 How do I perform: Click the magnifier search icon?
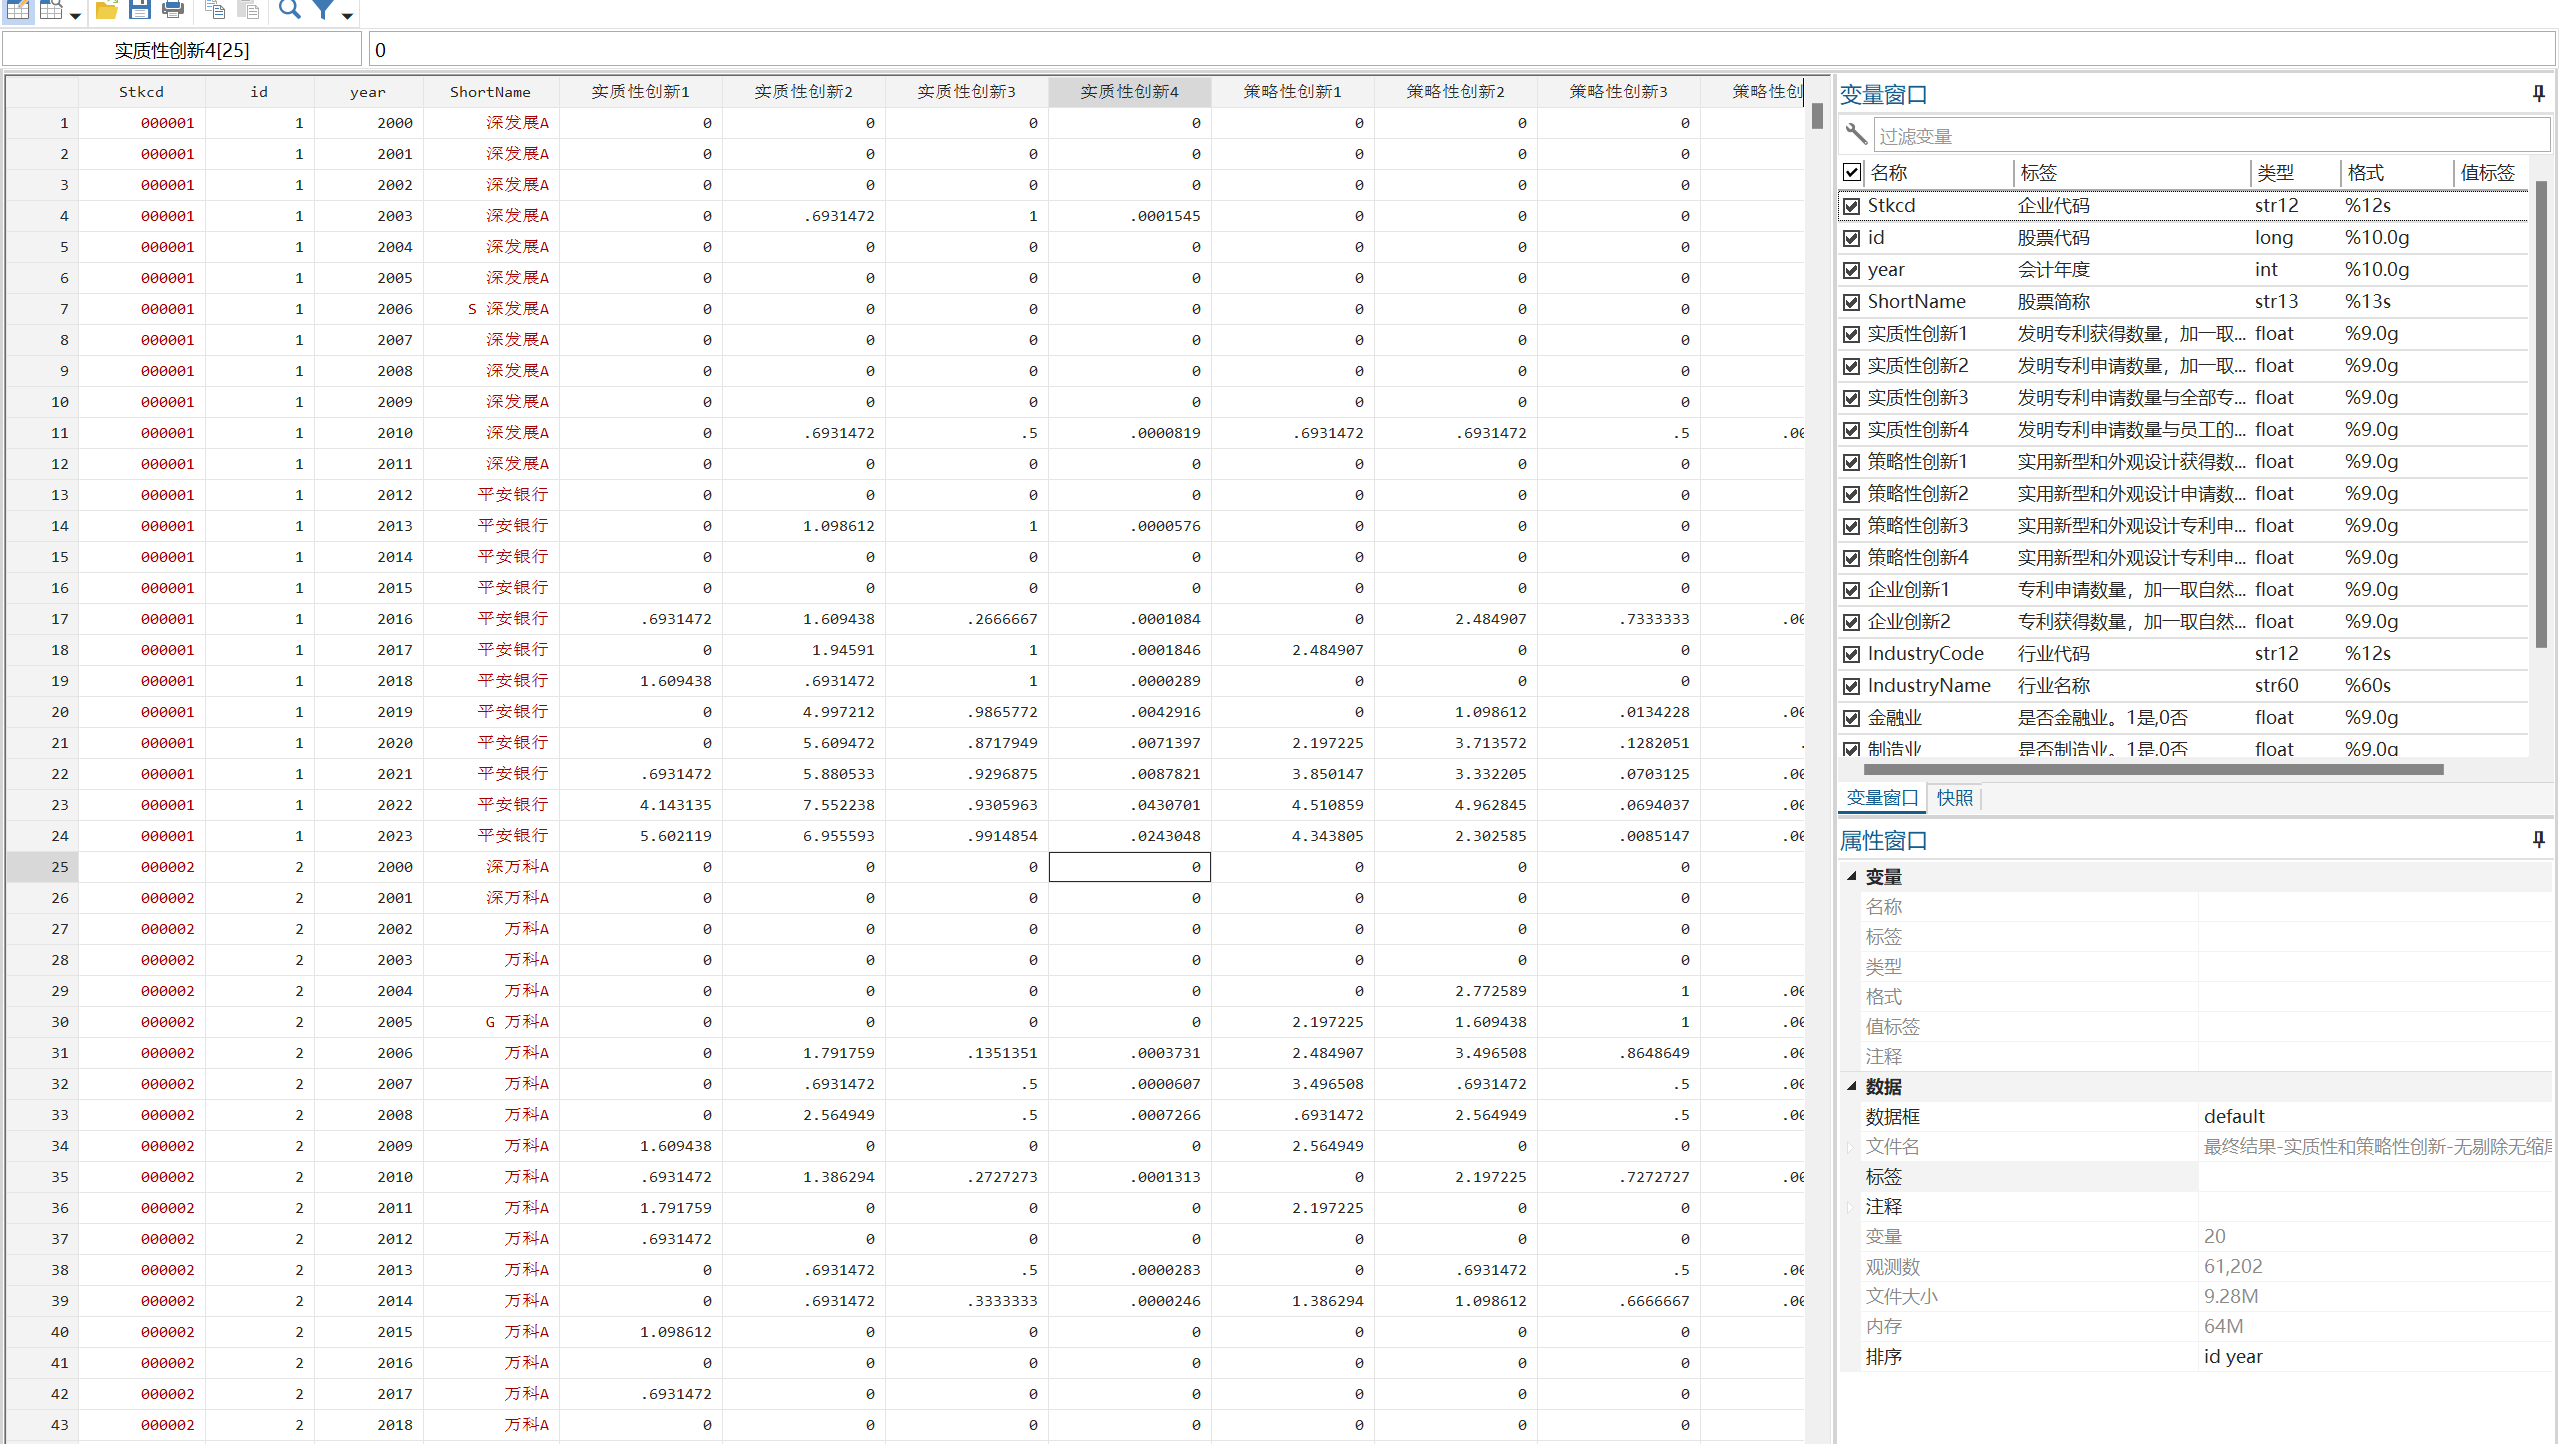[x=289, y=10]
